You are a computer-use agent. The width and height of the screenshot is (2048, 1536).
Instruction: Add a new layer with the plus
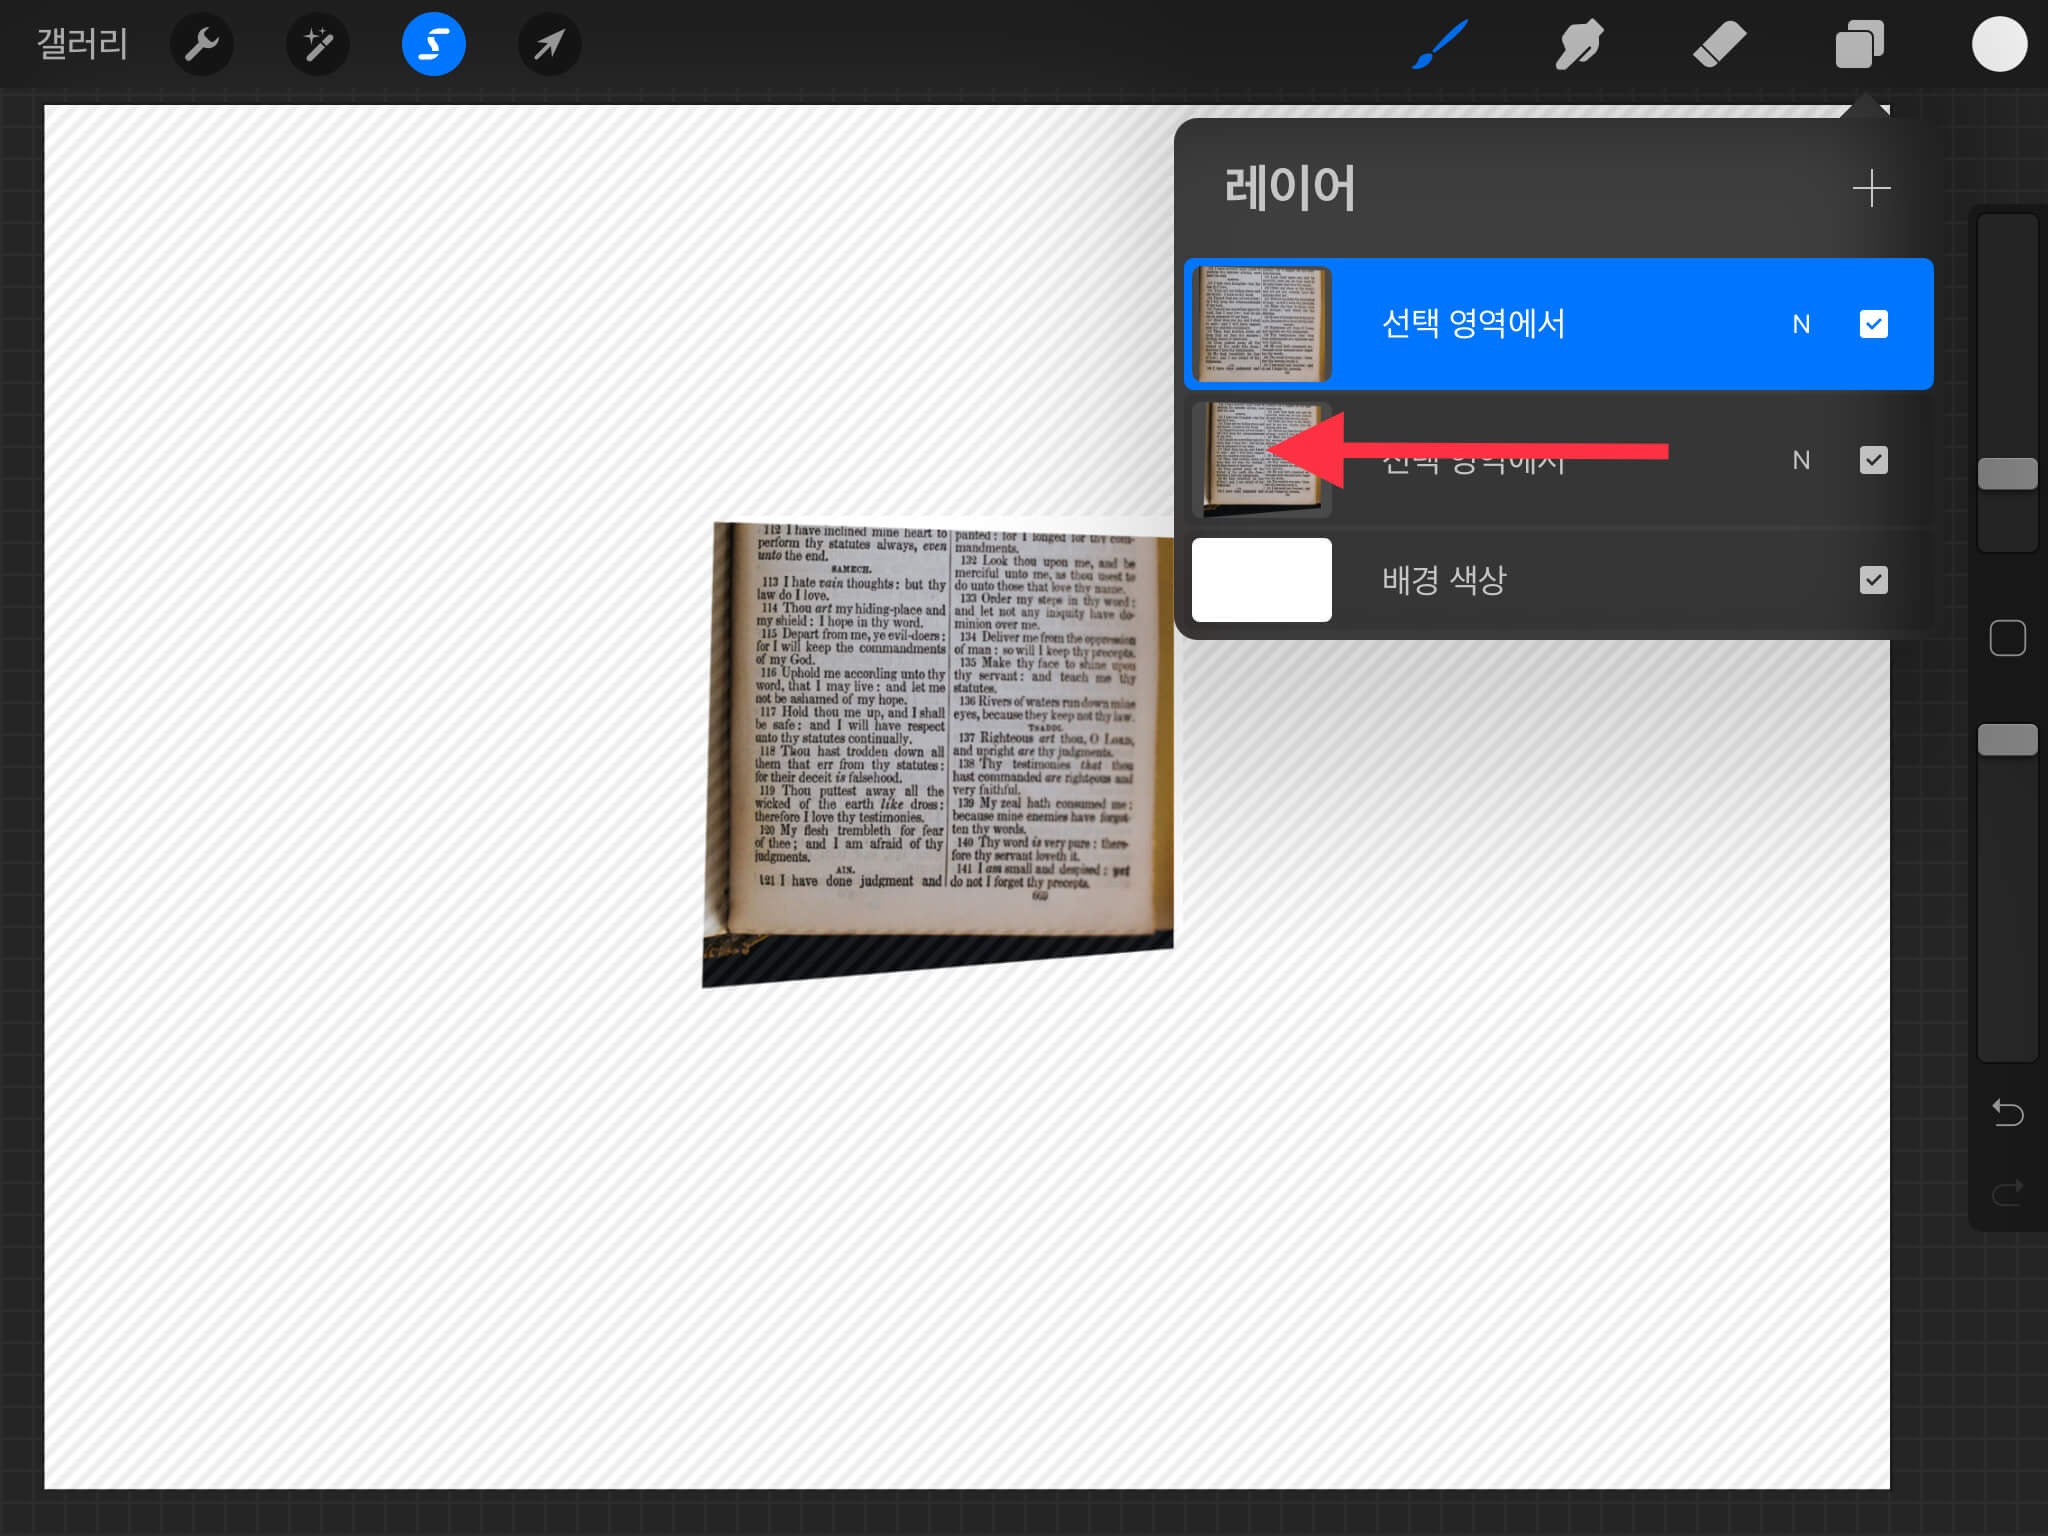(1870, 188)
